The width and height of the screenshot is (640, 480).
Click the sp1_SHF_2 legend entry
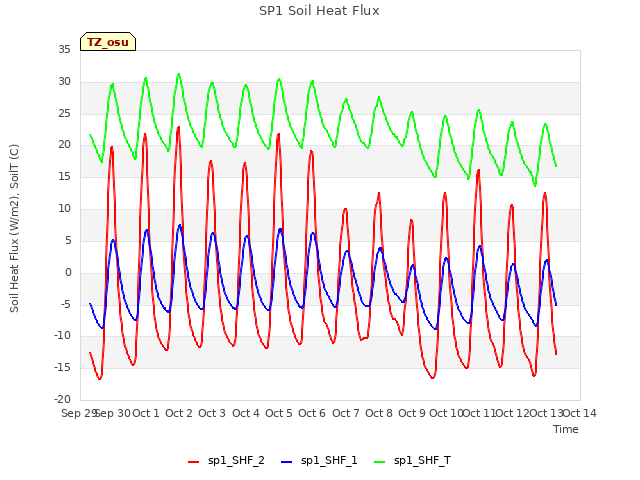point(226,461)
